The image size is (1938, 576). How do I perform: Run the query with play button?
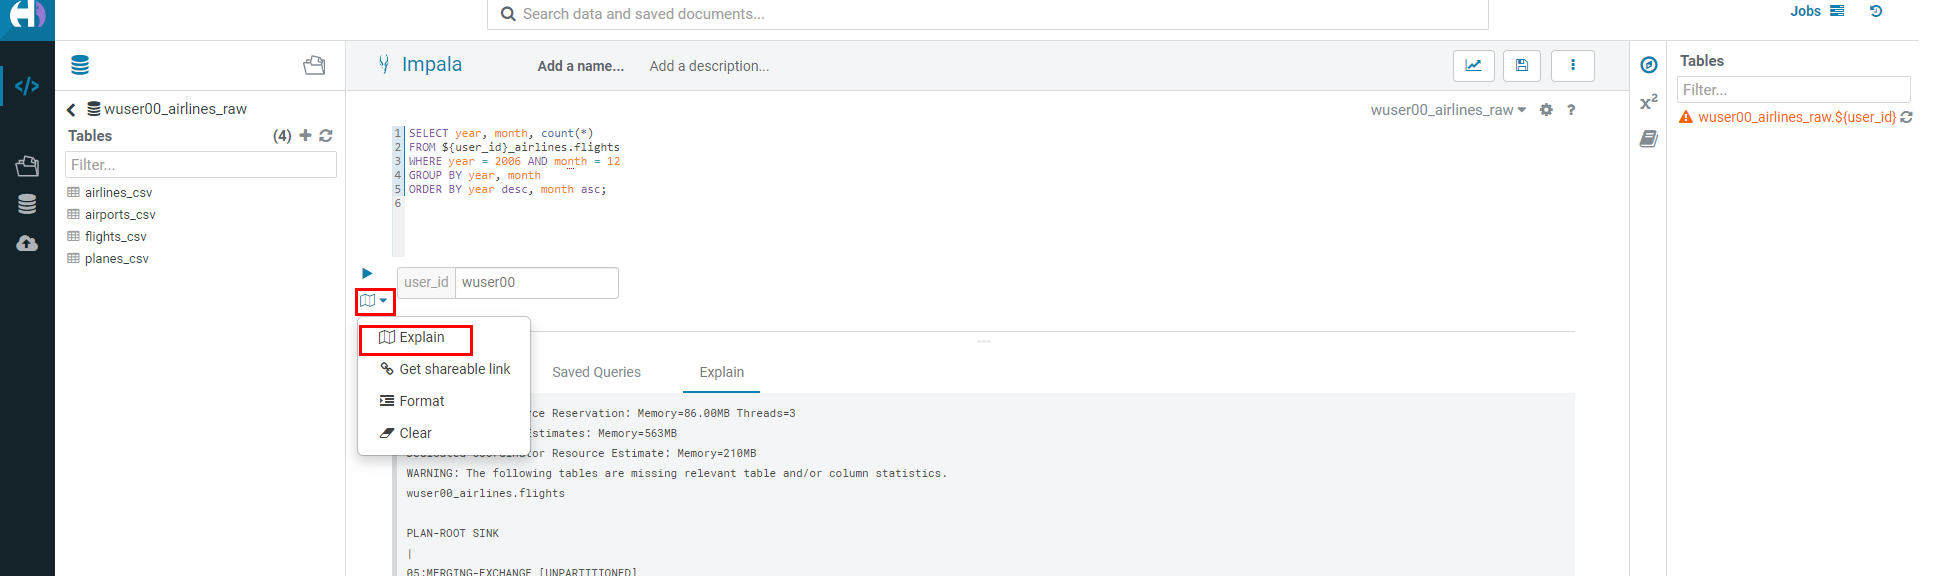click(x=367, y=273)
